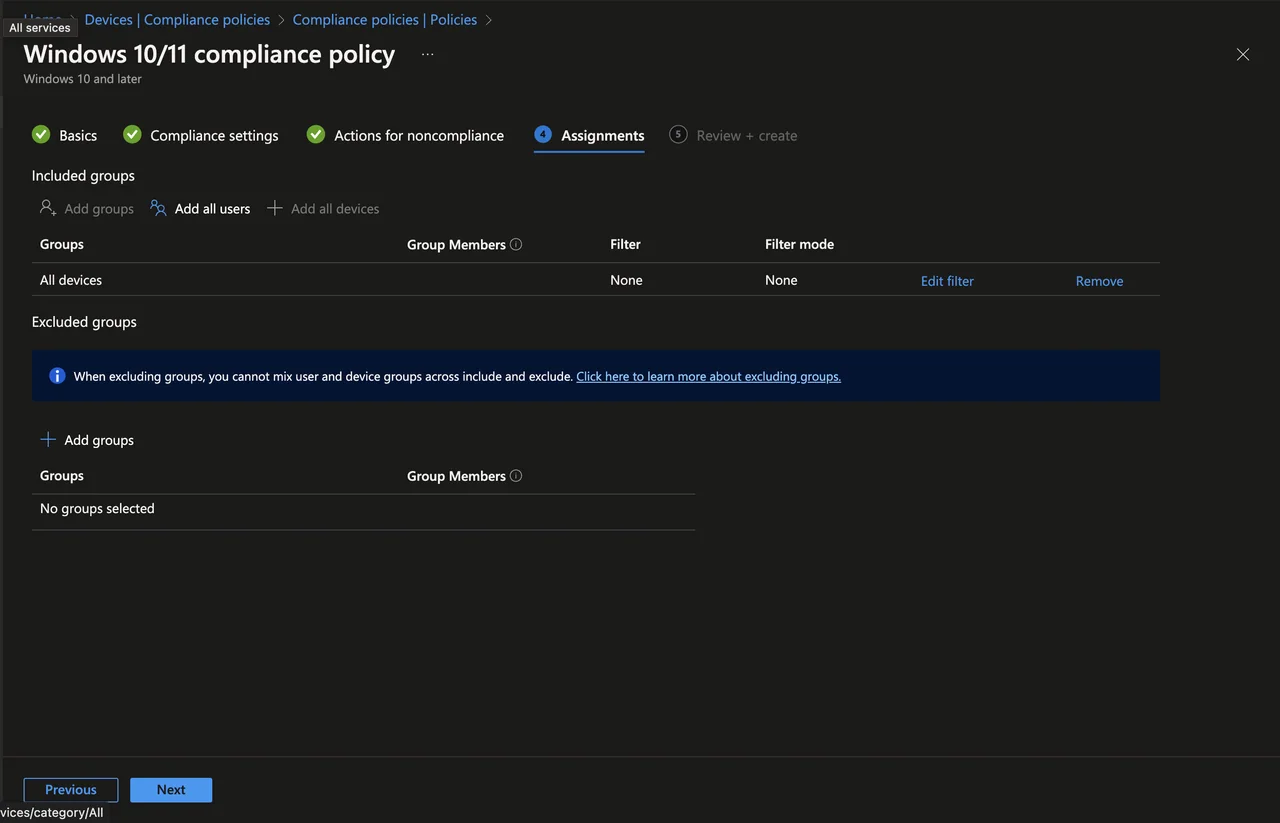Click the Excluded groups heading
Viewport: 1280px width, 823px height.
(x=84, y=322)
